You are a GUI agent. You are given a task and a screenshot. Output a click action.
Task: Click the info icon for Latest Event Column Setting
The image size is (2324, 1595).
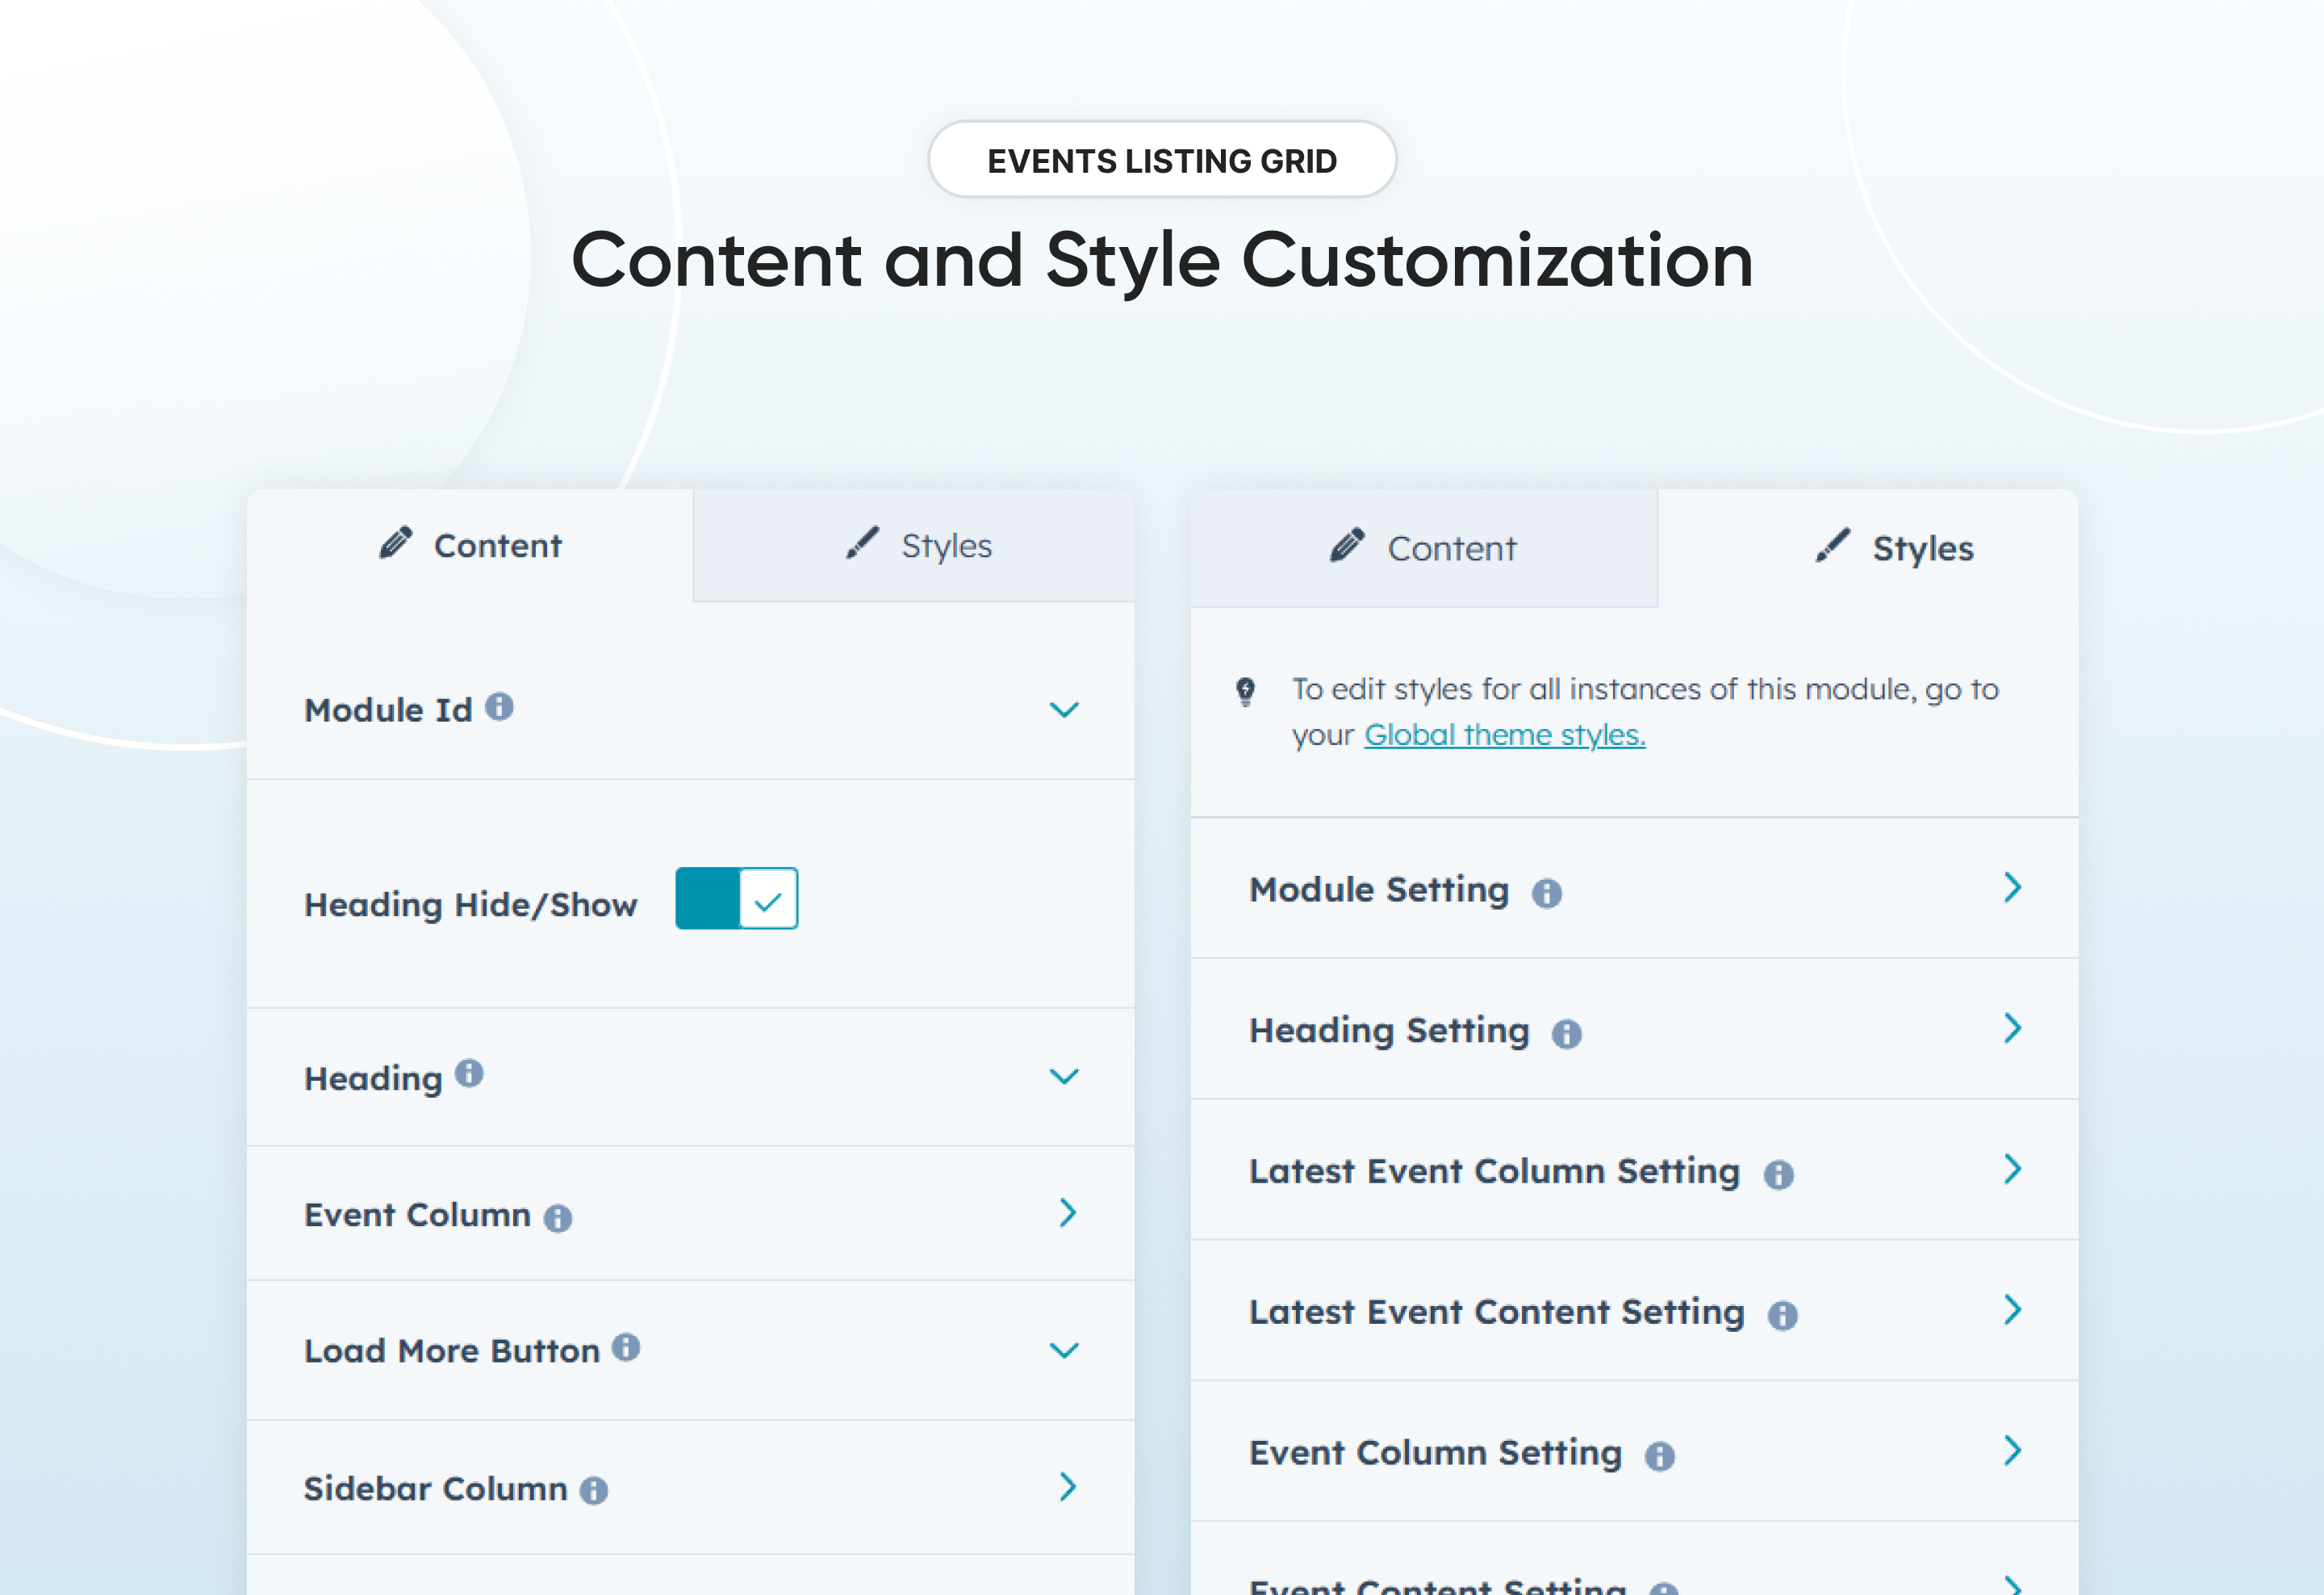1778,1174
